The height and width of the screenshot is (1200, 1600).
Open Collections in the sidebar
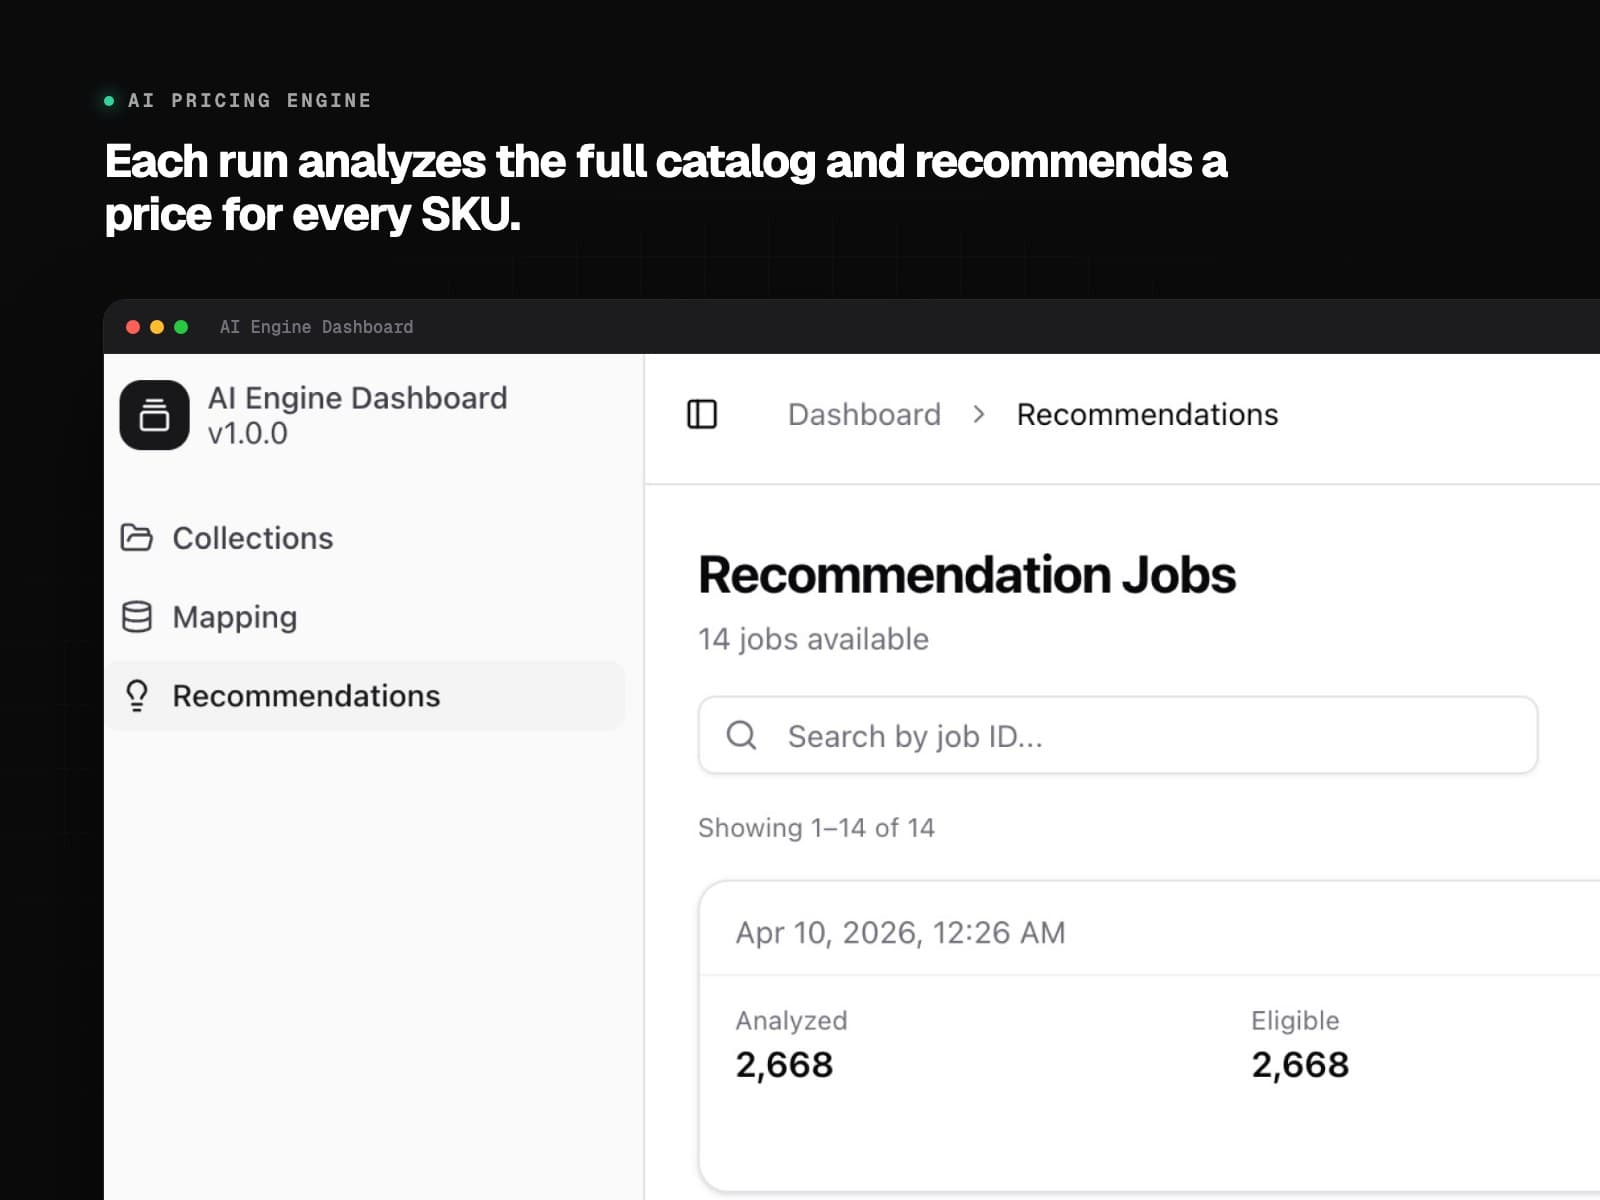click(364, 538)
